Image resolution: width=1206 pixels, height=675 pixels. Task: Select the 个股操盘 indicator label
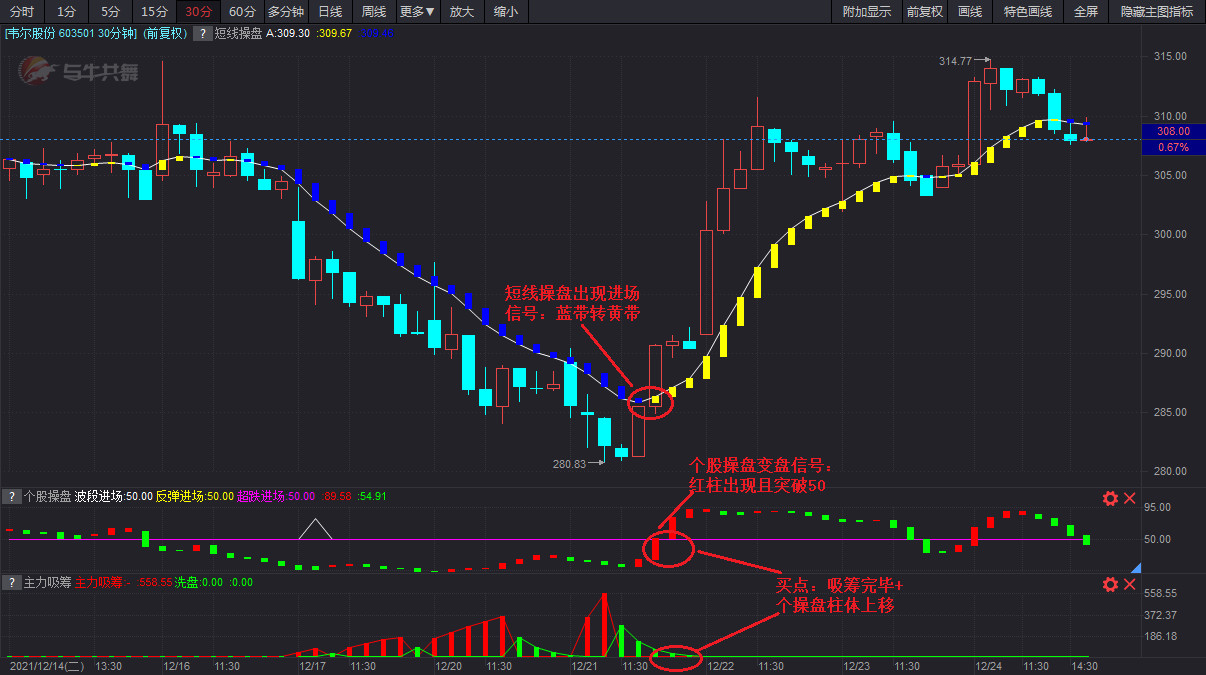[47, 496]
